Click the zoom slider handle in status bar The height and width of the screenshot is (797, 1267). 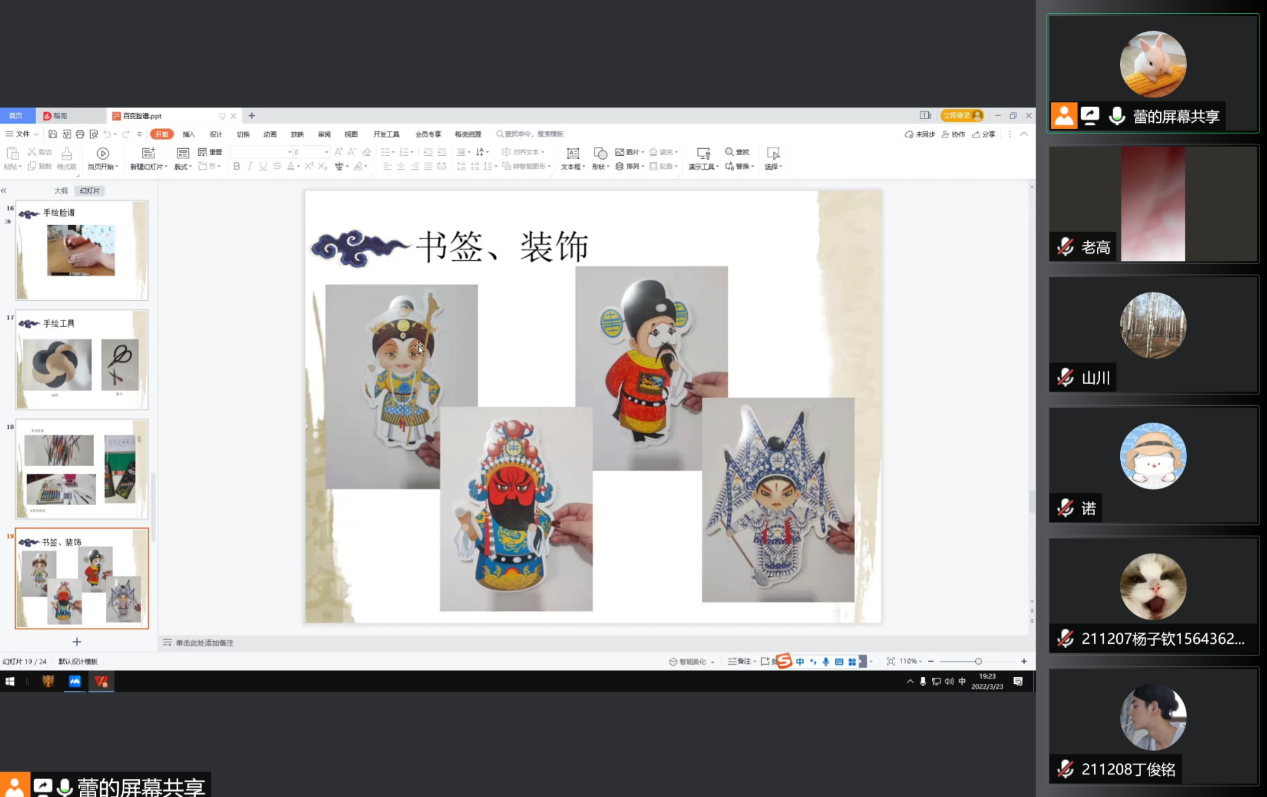(978, 661)
